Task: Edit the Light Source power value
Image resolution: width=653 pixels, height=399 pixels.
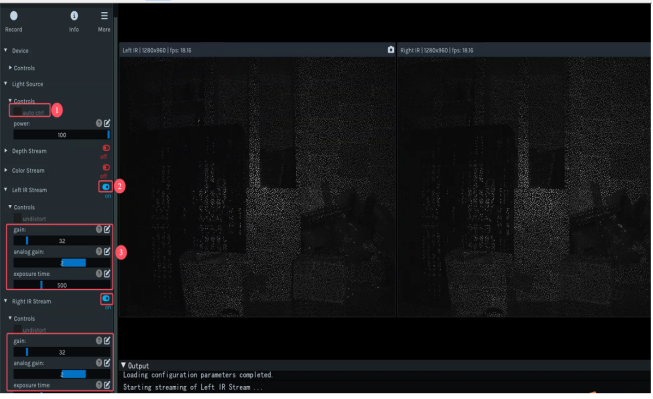Action: tap(107, 123)
